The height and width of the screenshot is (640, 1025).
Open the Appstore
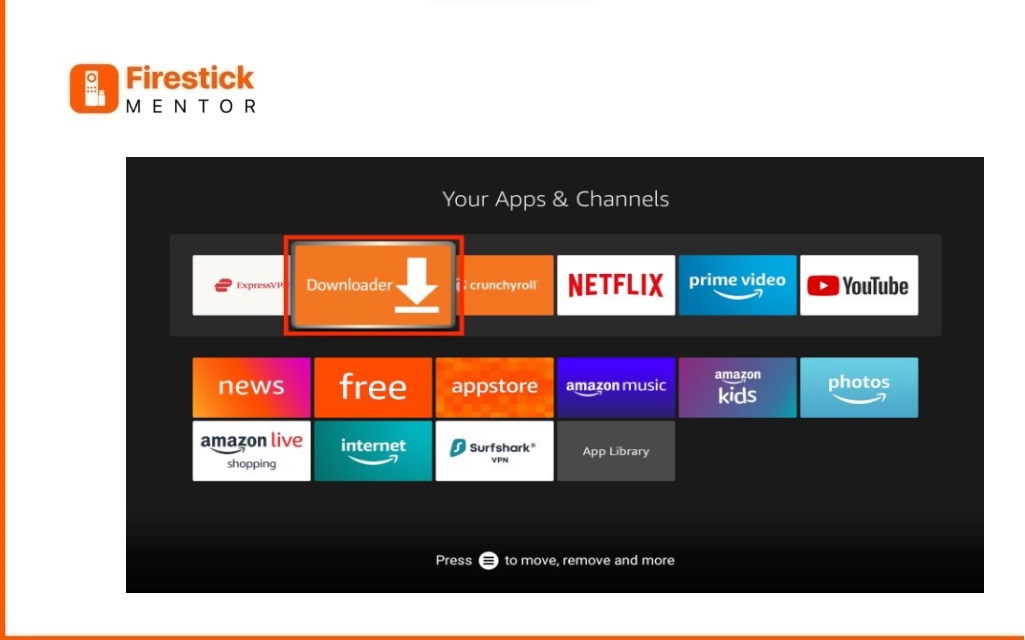tap(494, 387)
